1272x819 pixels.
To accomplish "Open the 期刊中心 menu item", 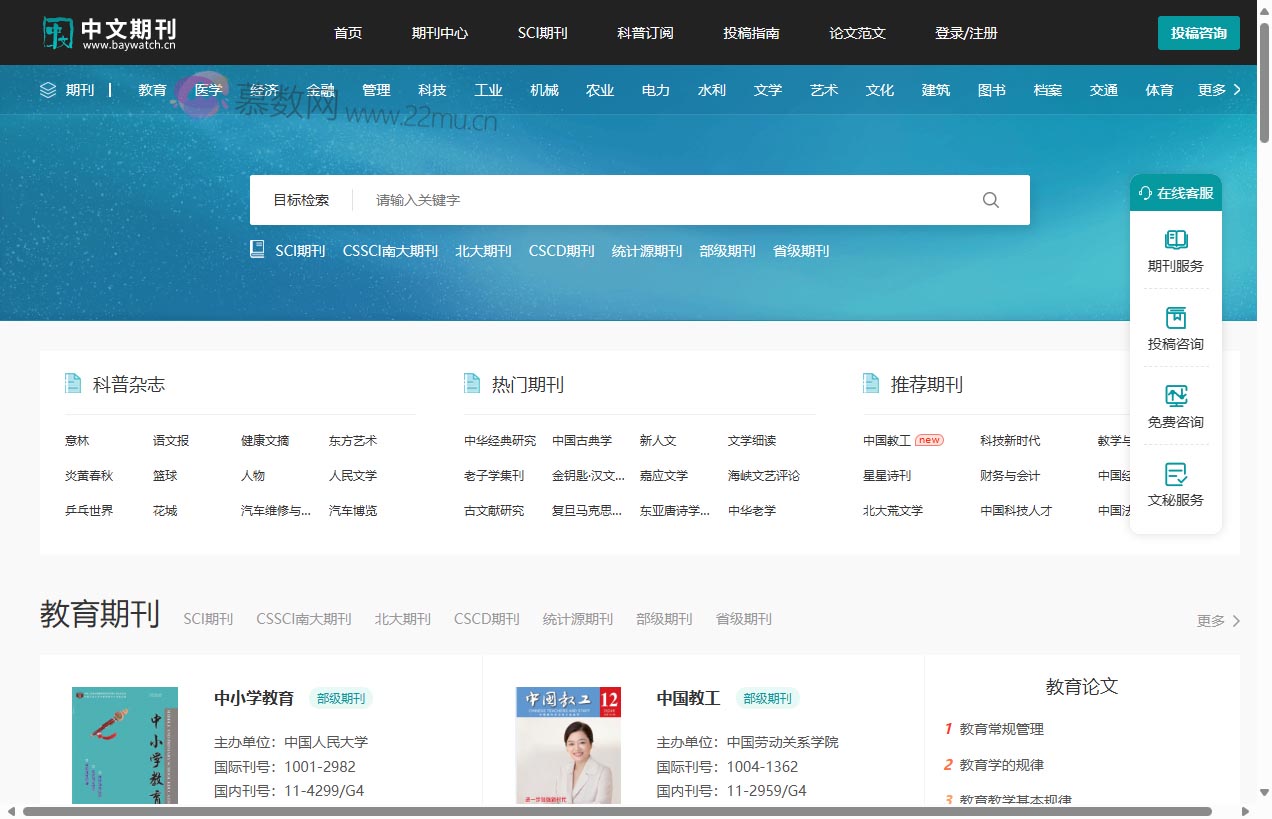I will pos(440,33).
